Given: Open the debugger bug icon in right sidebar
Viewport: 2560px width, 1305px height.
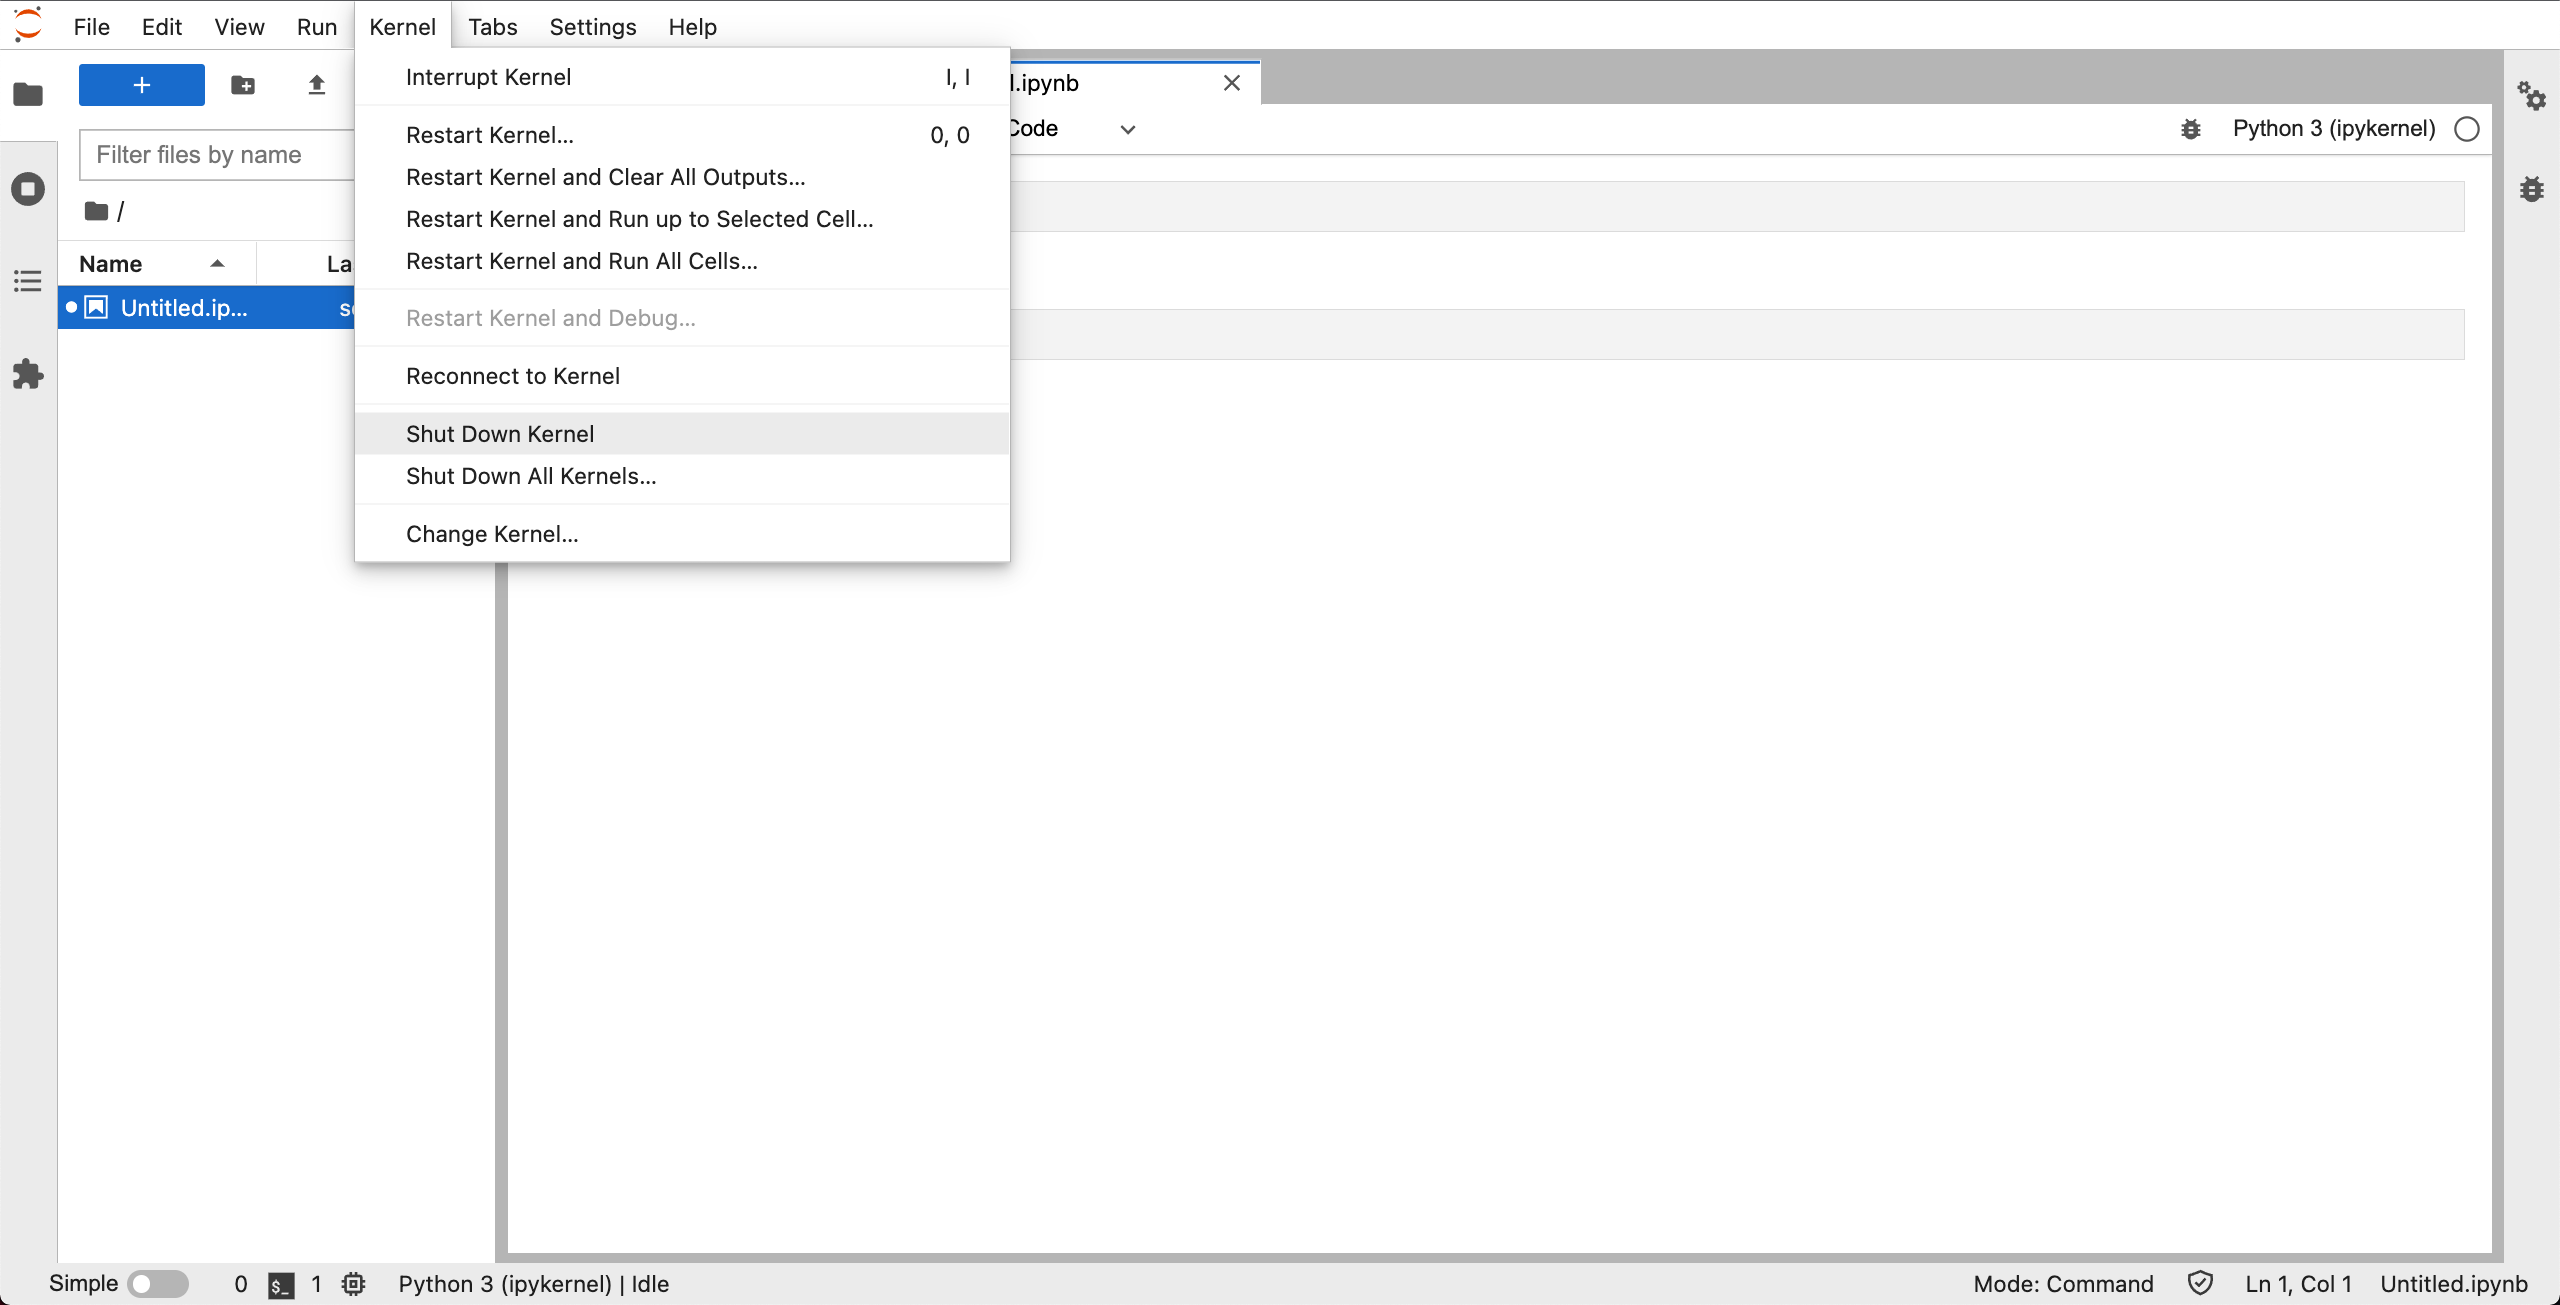Looking at the screenshot, I should pos(2533,189).
